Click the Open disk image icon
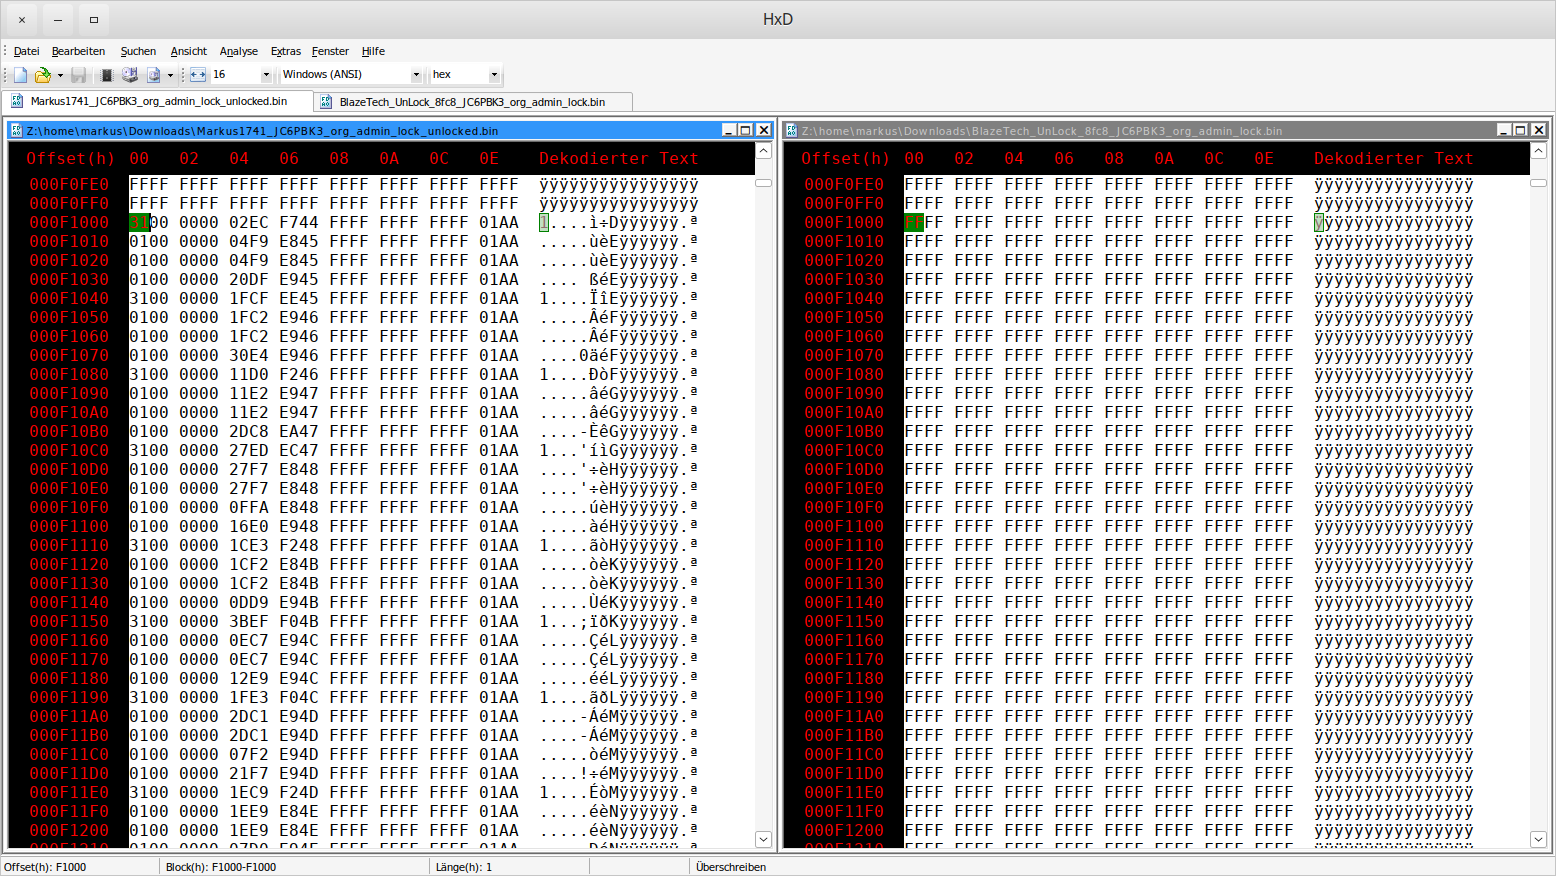Viewport: 1556px width, 876px height. coord(153,75)
